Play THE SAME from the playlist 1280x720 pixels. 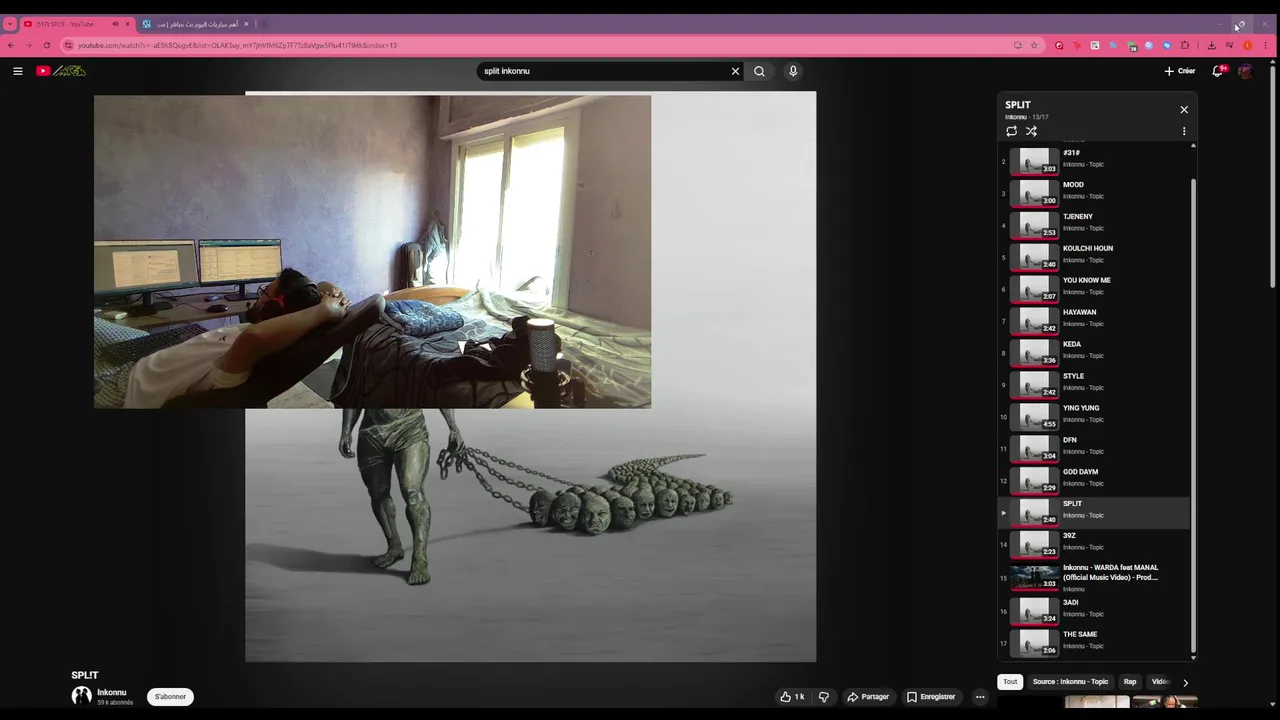(x=1095, y=642)
